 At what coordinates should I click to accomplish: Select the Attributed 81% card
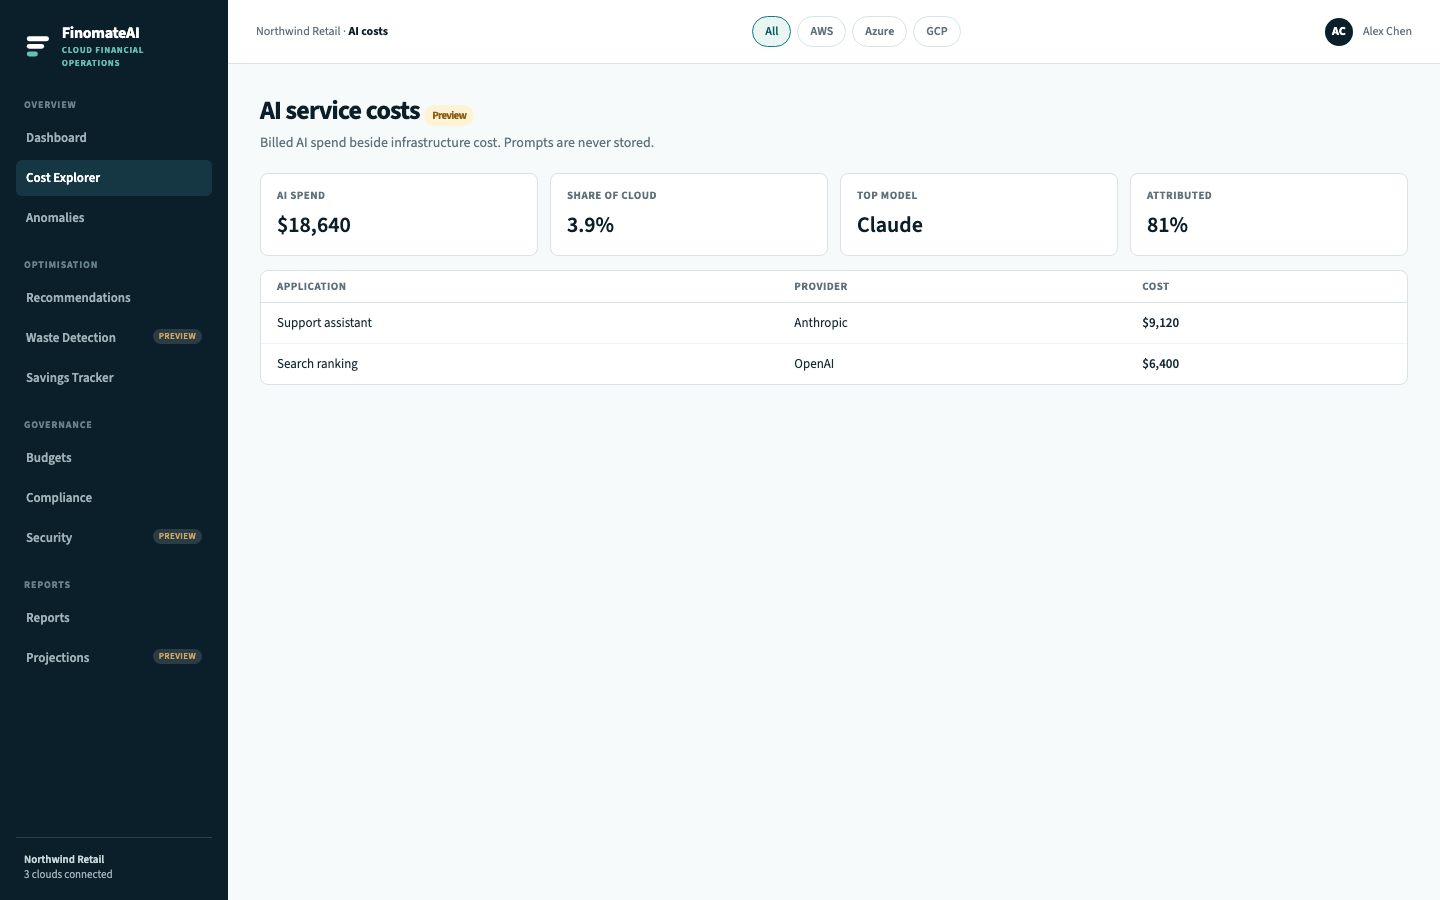pyautogui.click(x=1269, y=215)
